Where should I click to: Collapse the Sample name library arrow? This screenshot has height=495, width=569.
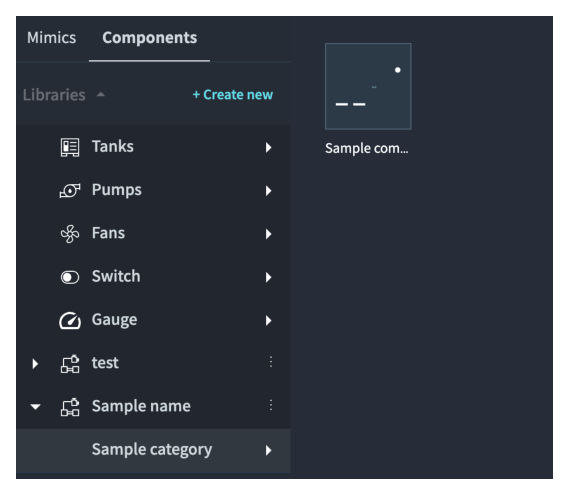(35, 407)
